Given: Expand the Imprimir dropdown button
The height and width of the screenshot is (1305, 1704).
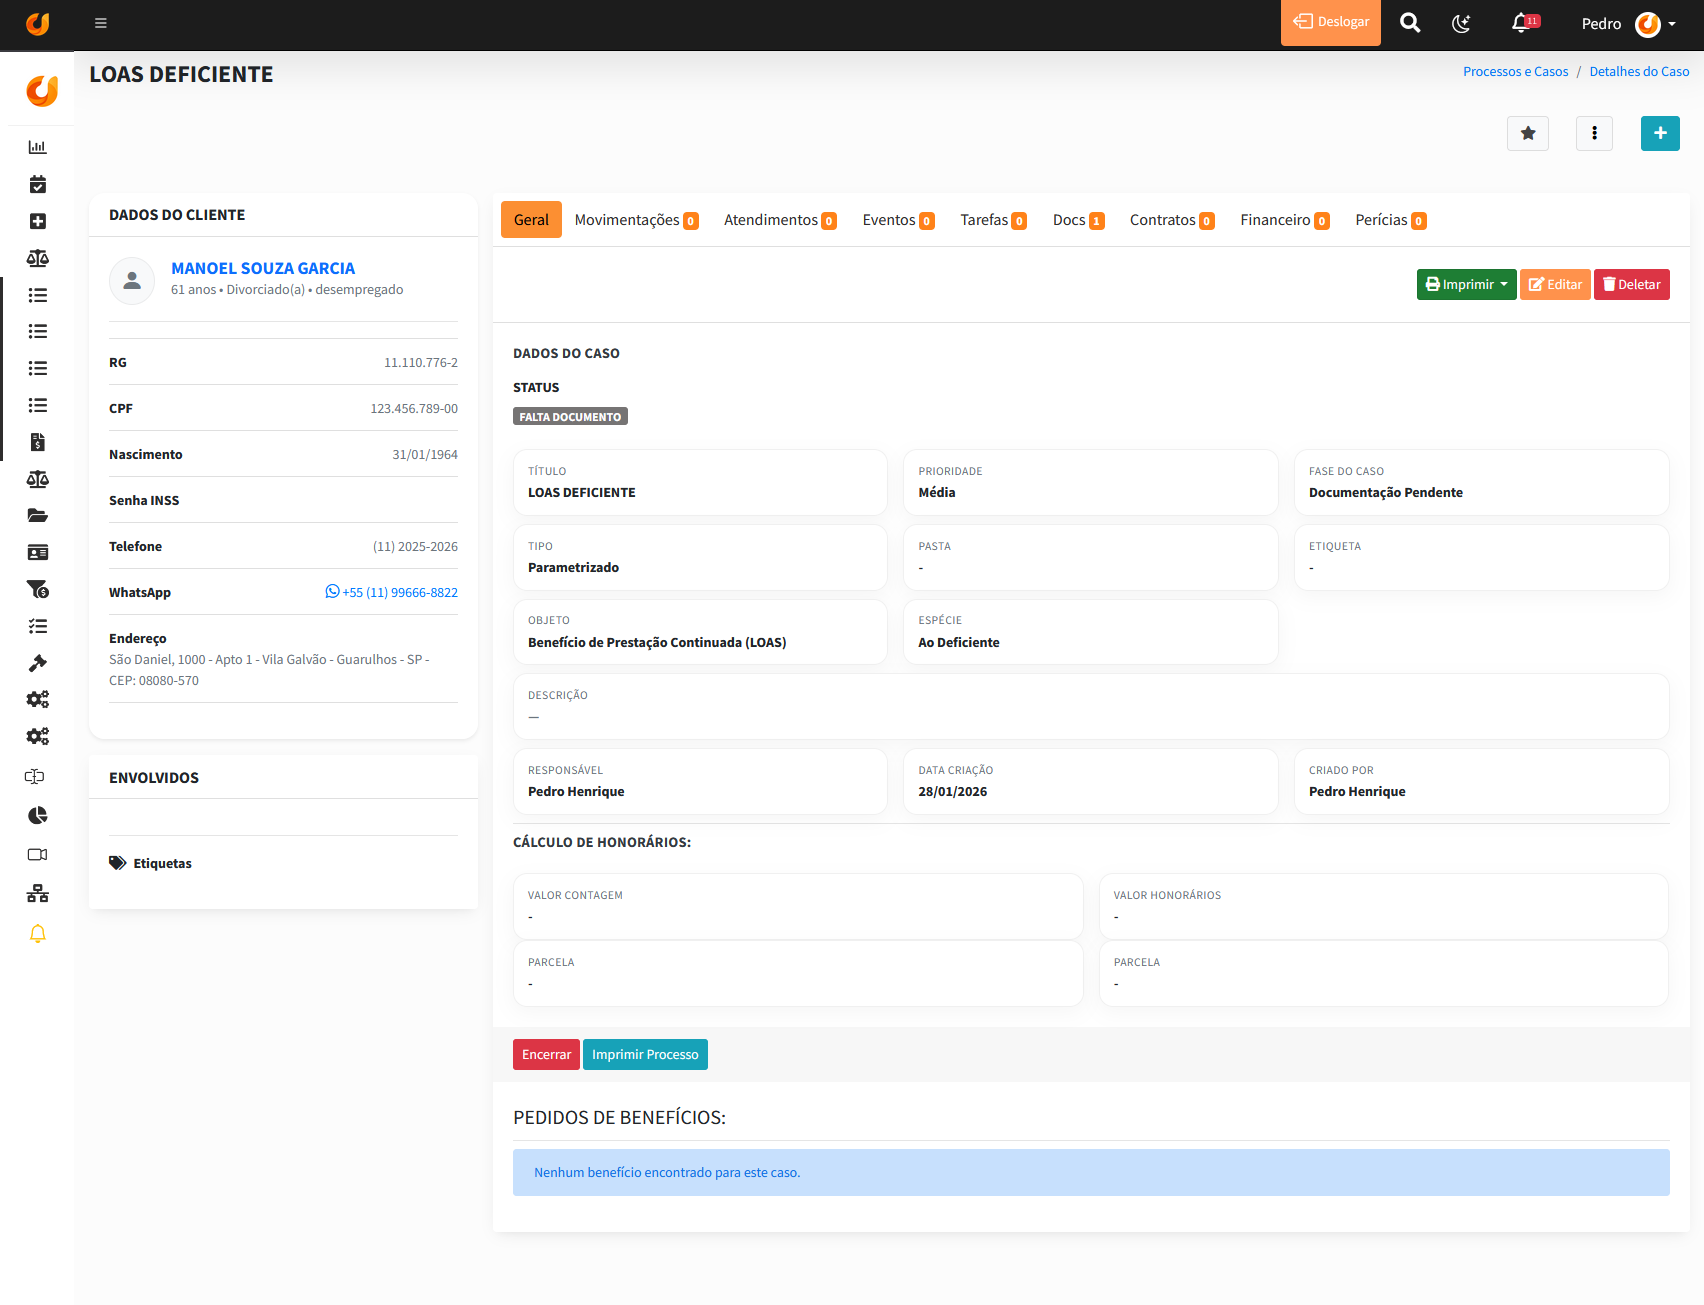Looking at the screenshot, I should point(1466,284).
